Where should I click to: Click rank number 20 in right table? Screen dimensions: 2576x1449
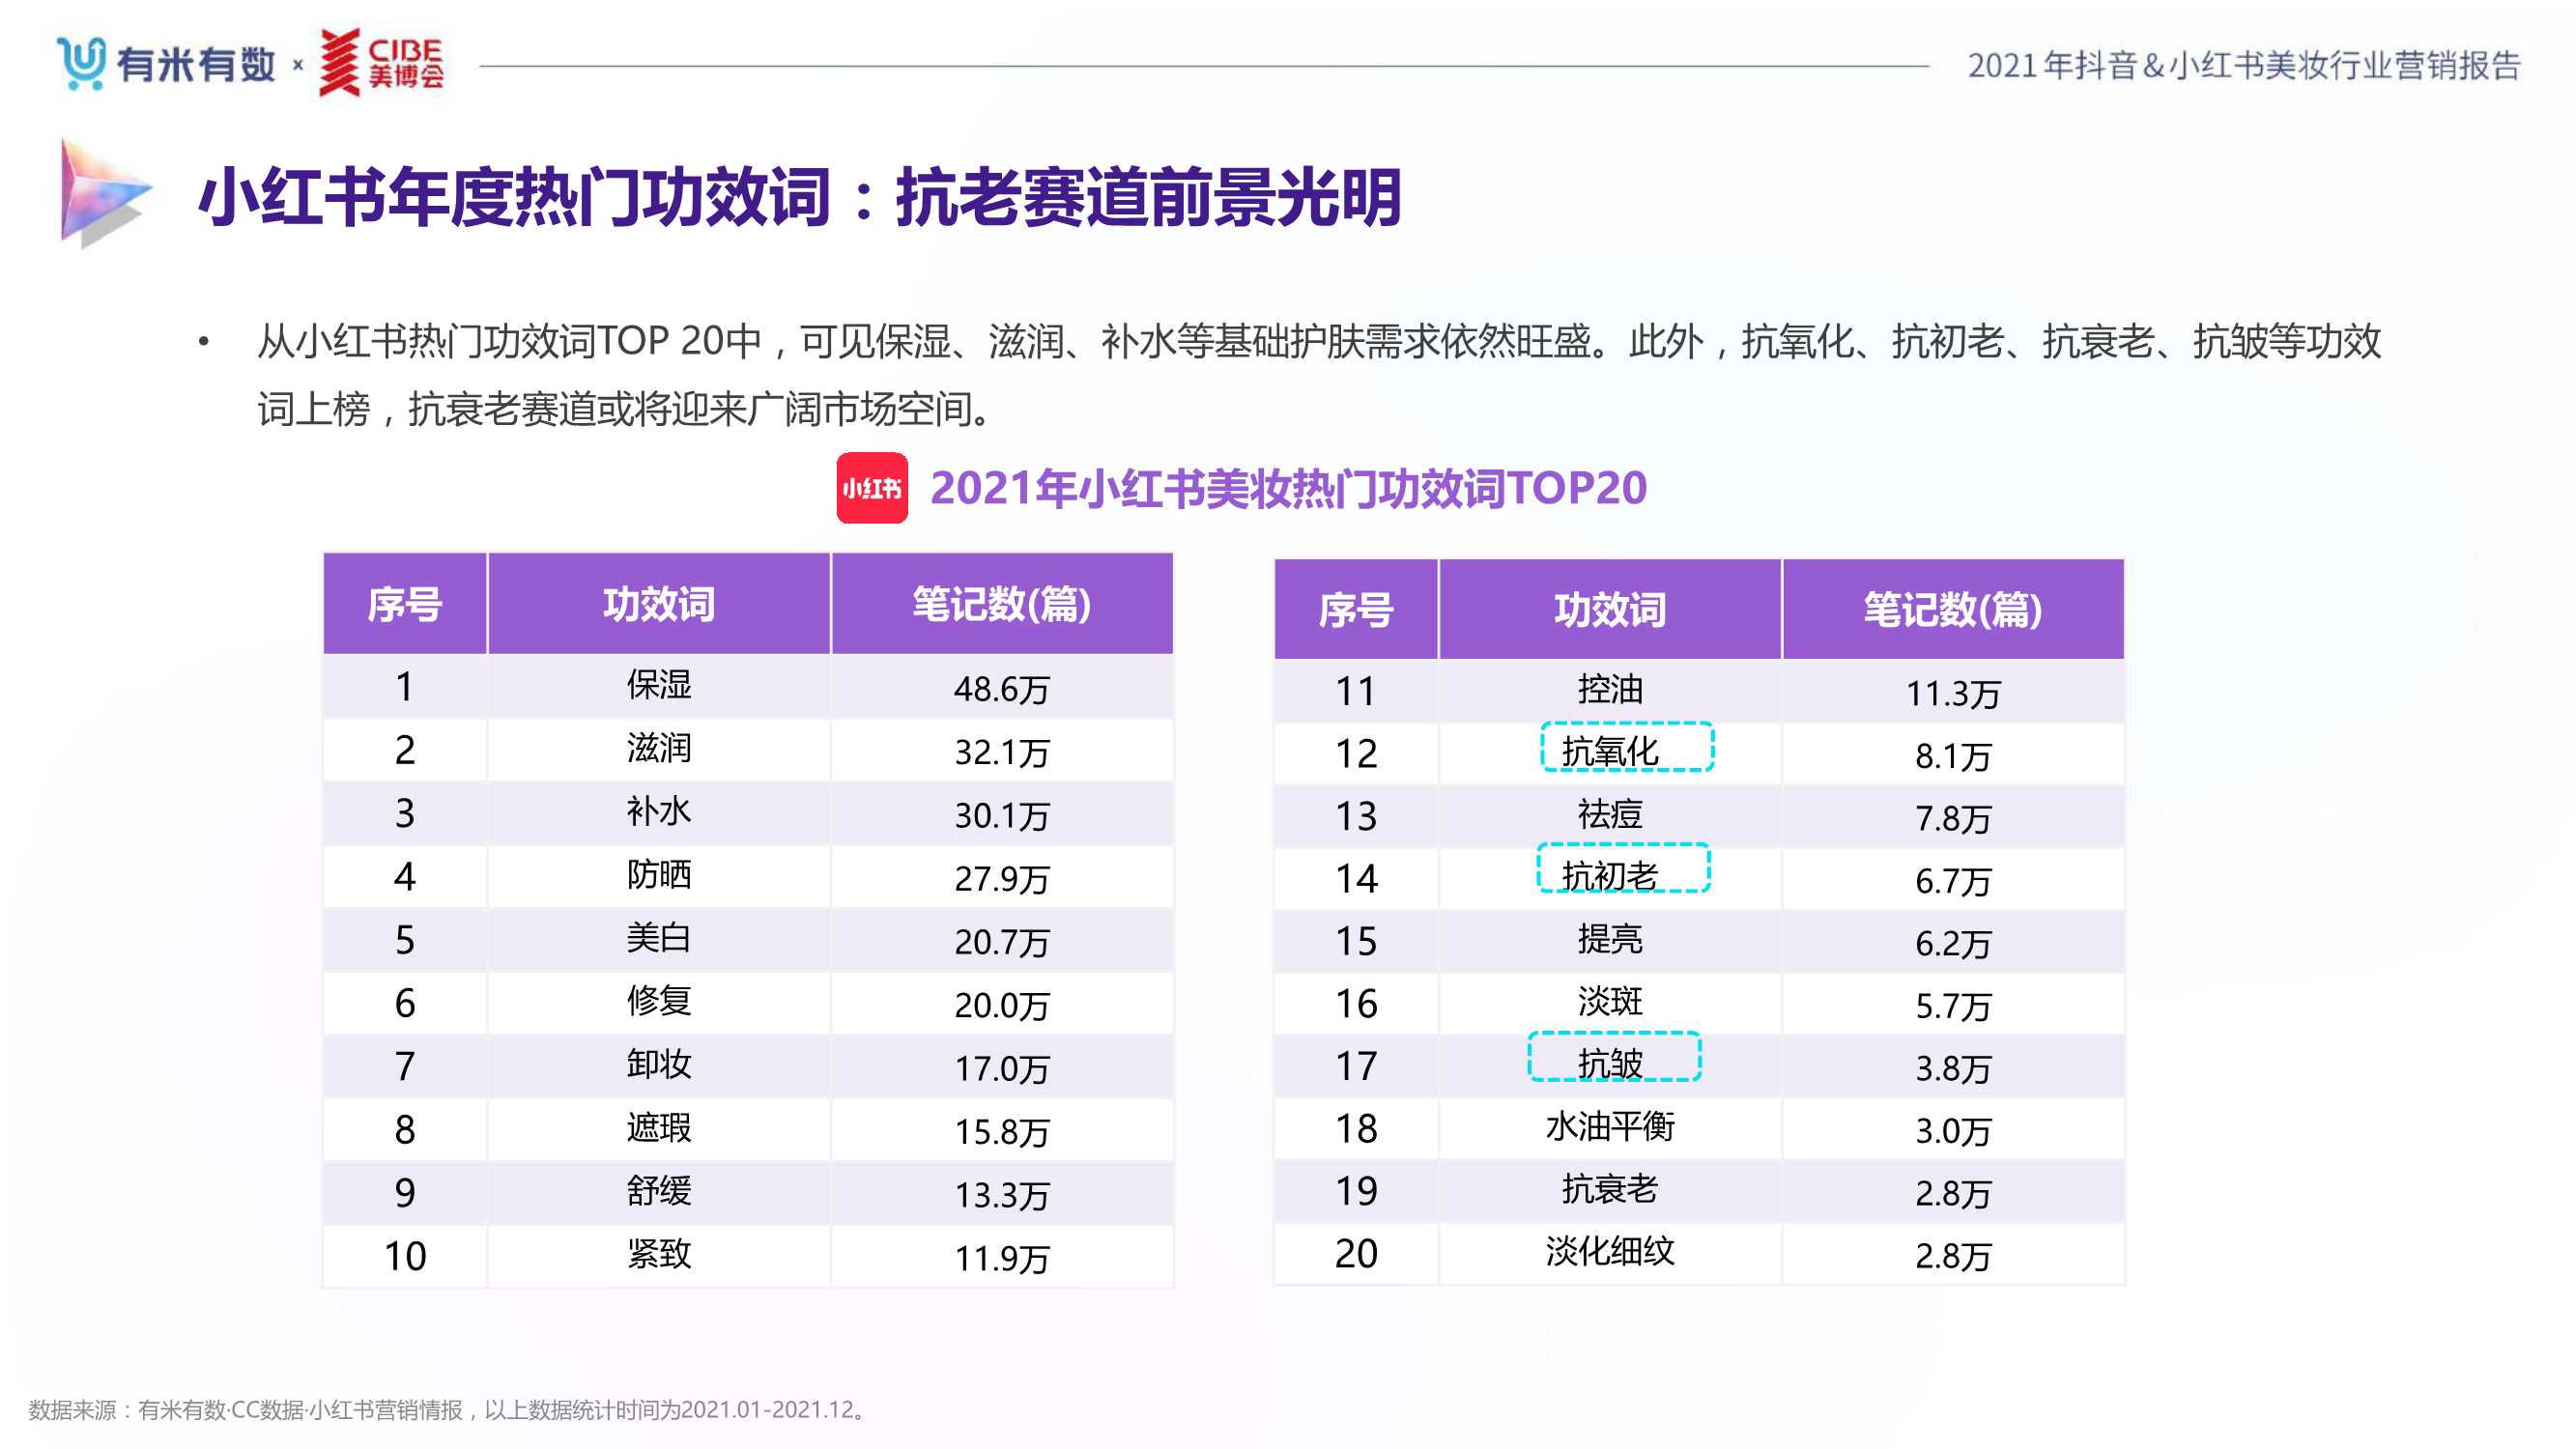1356,1253
